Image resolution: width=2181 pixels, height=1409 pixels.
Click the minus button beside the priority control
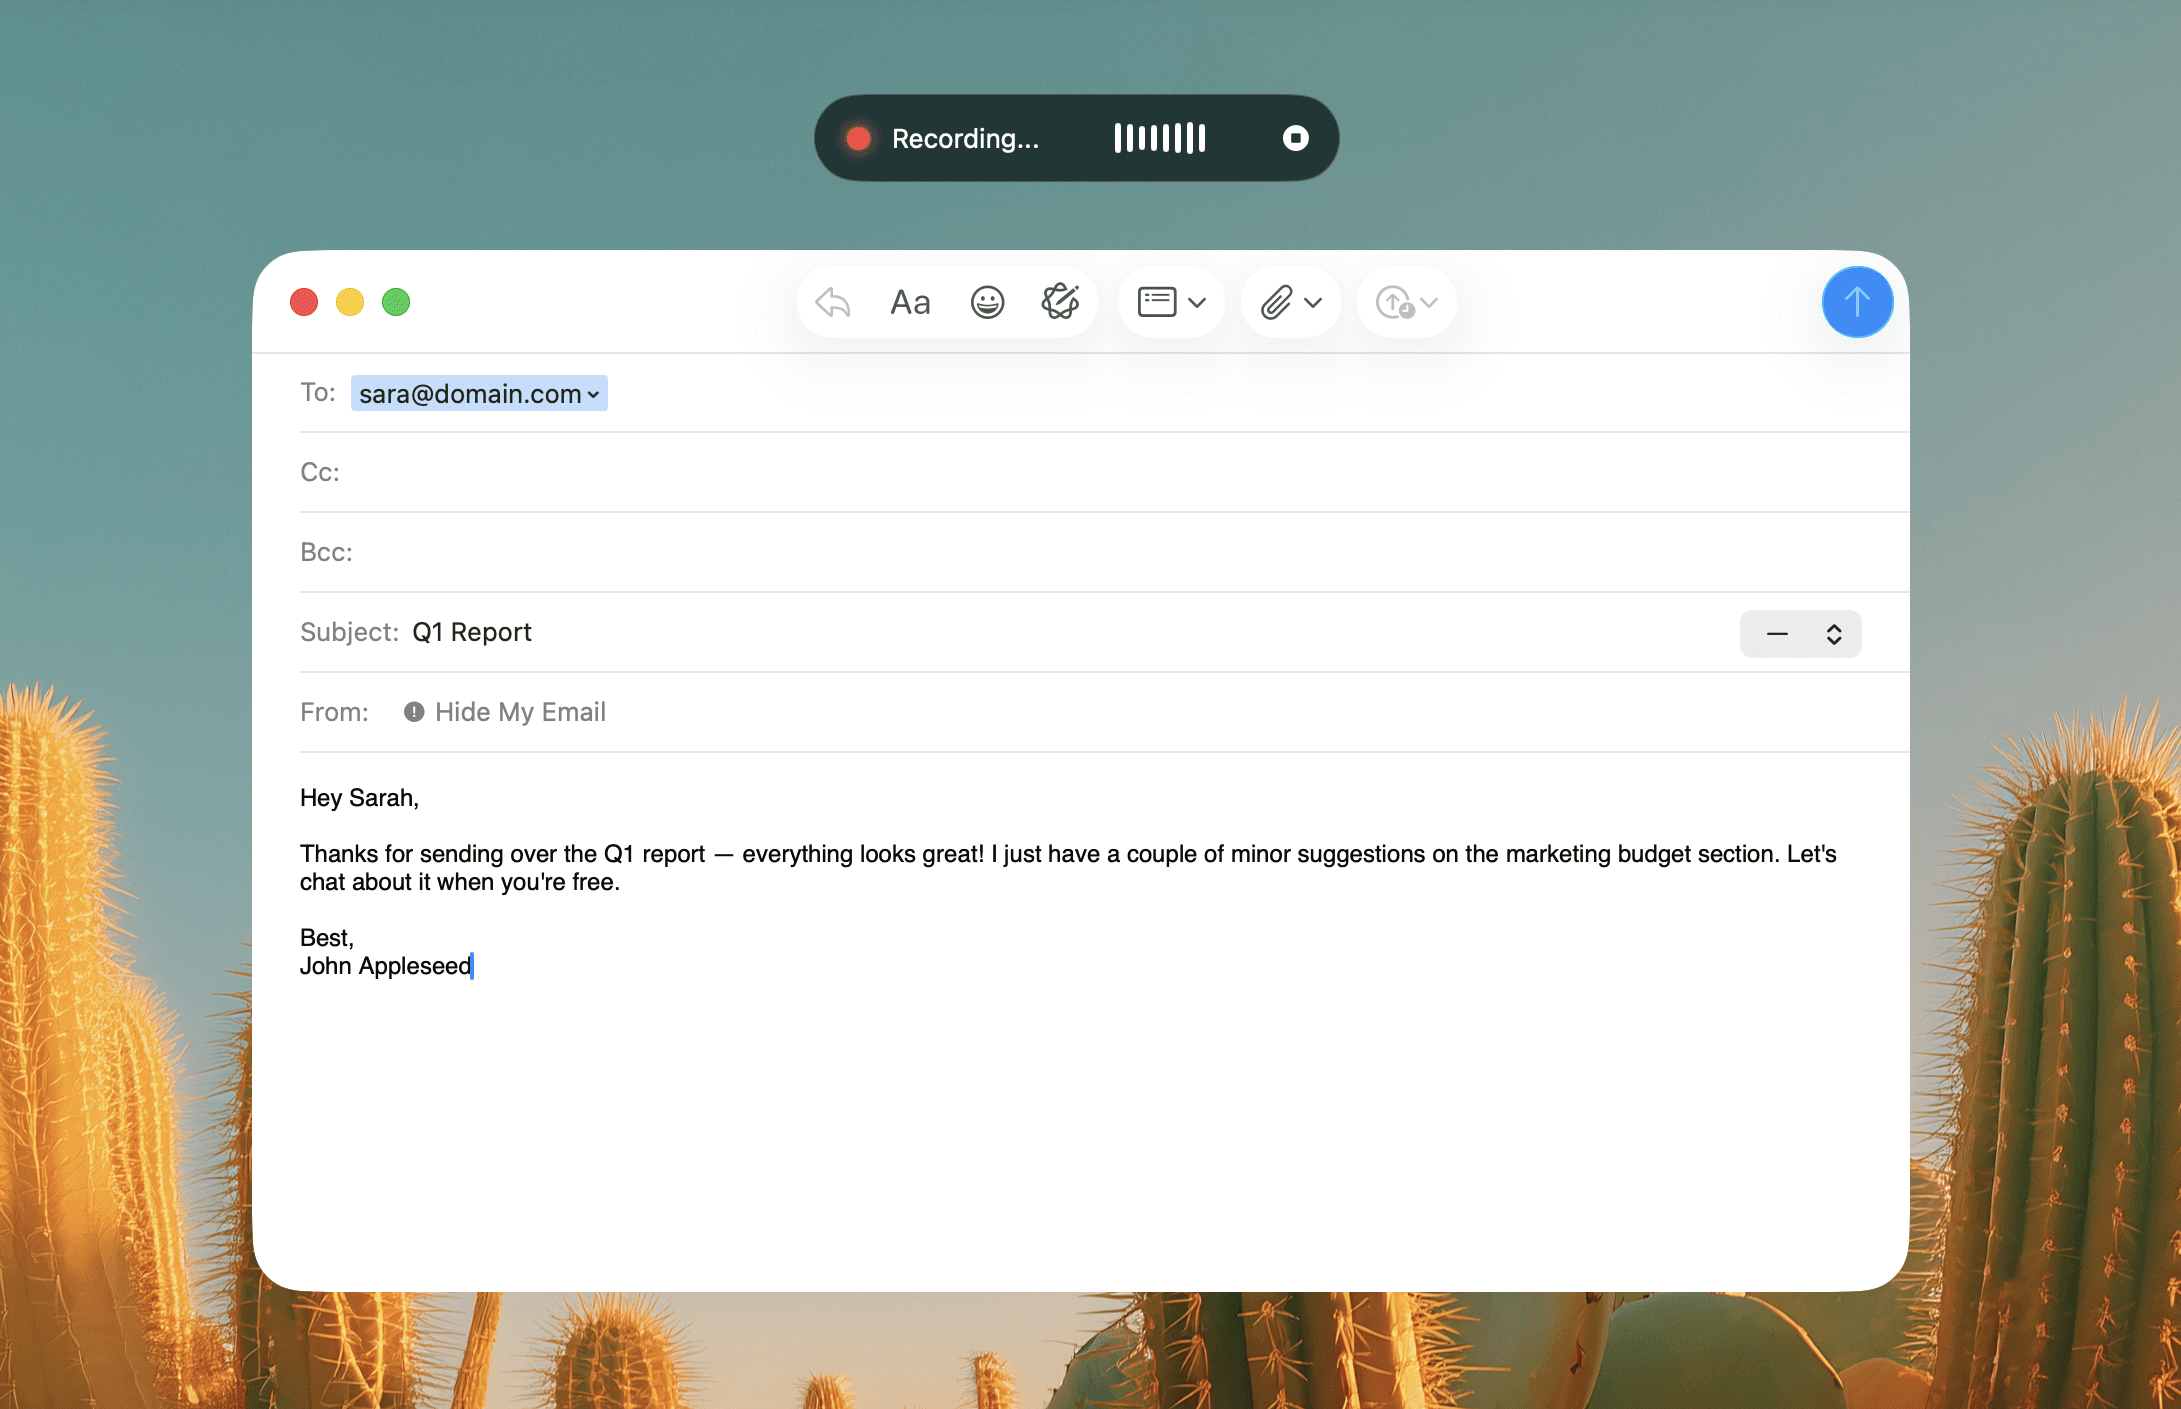pyautogui.click(x=1776, y=633)
